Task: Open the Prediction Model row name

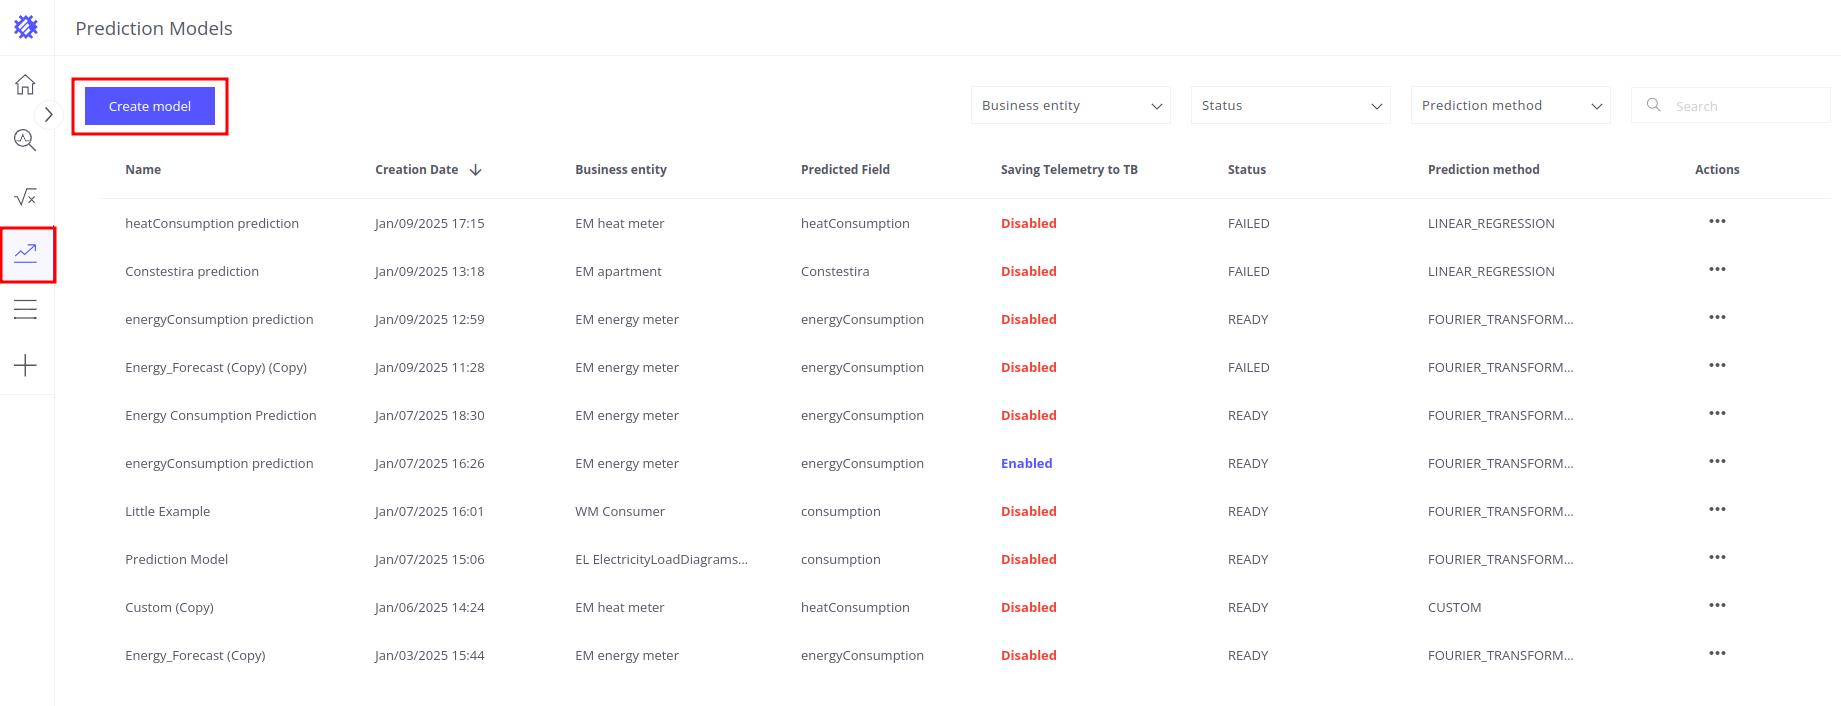Action: point(176,559)
